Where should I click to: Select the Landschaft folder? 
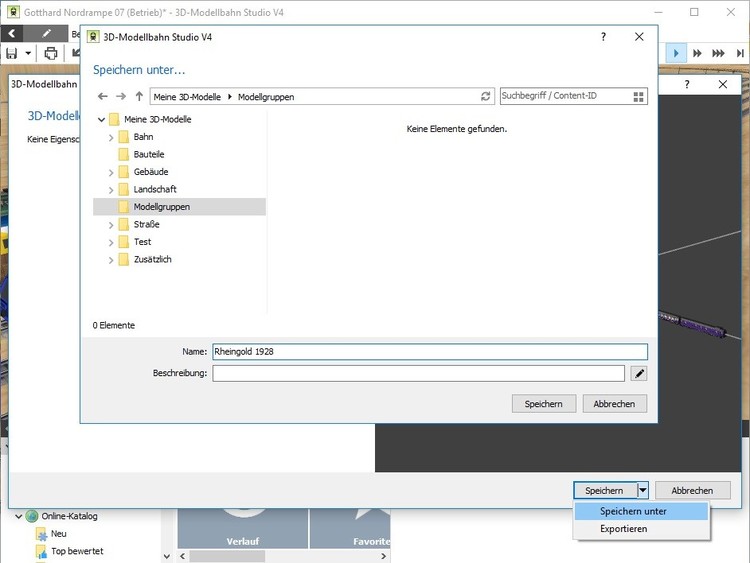click(155, 189)
